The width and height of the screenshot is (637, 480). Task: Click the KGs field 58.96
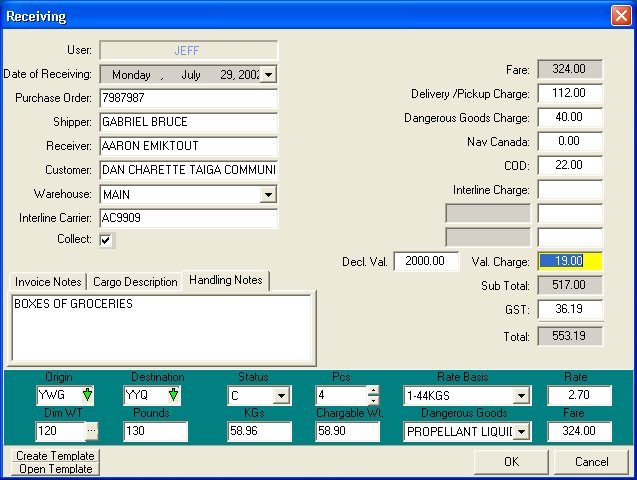pos(259,431)
